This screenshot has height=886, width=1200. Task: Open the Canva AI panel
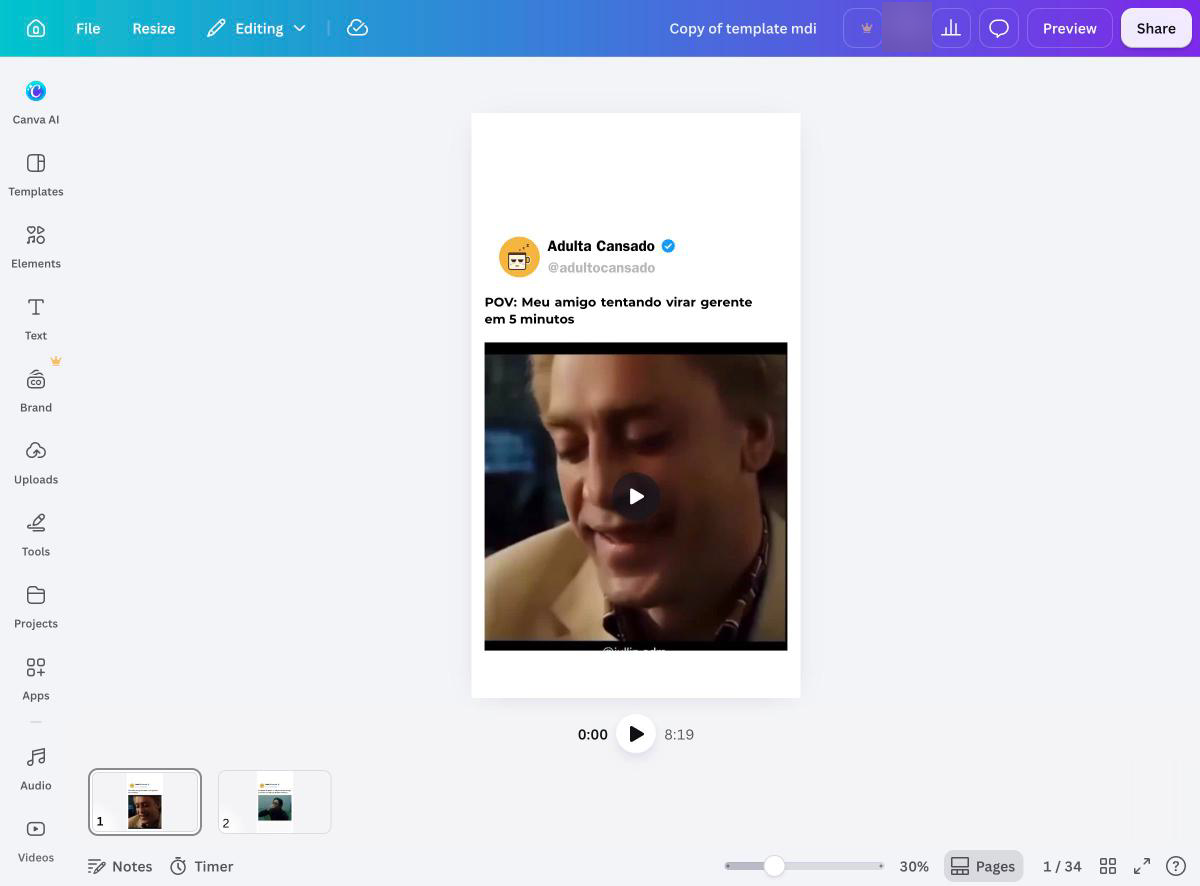coord(36,103)
